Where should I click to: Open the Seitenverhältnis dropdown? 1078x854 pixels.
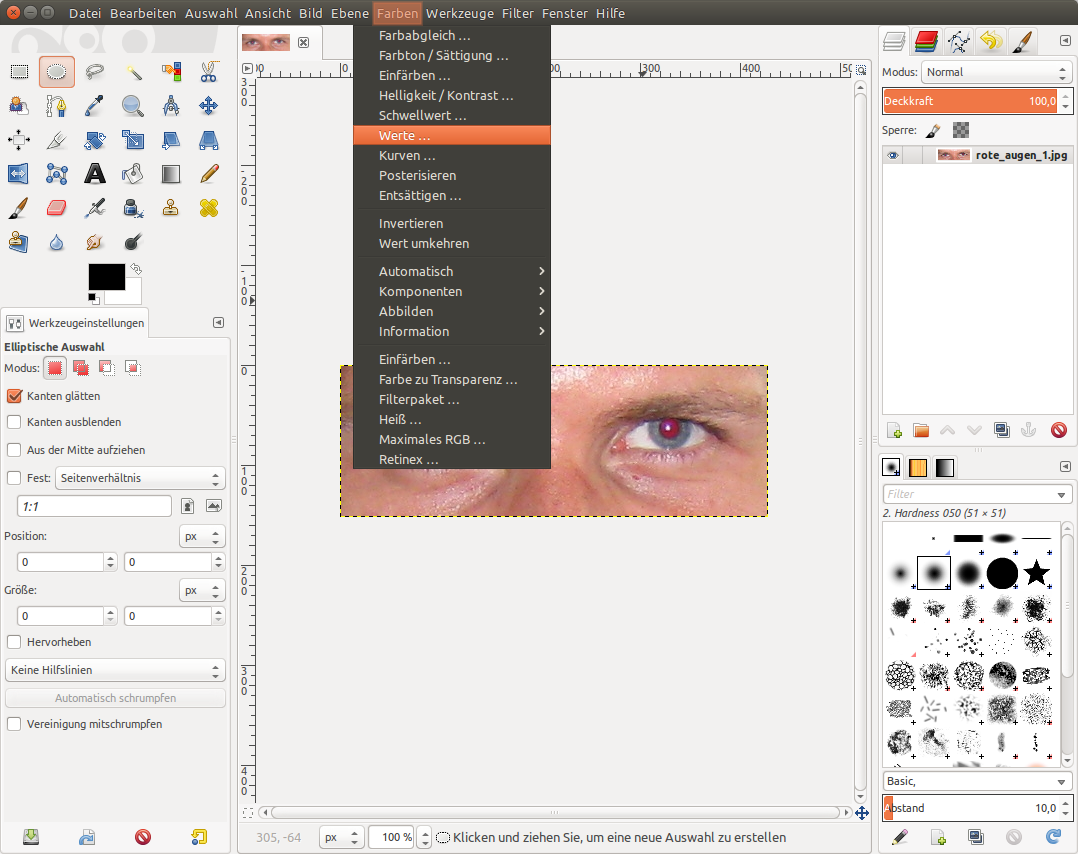[x=140, y=478]
